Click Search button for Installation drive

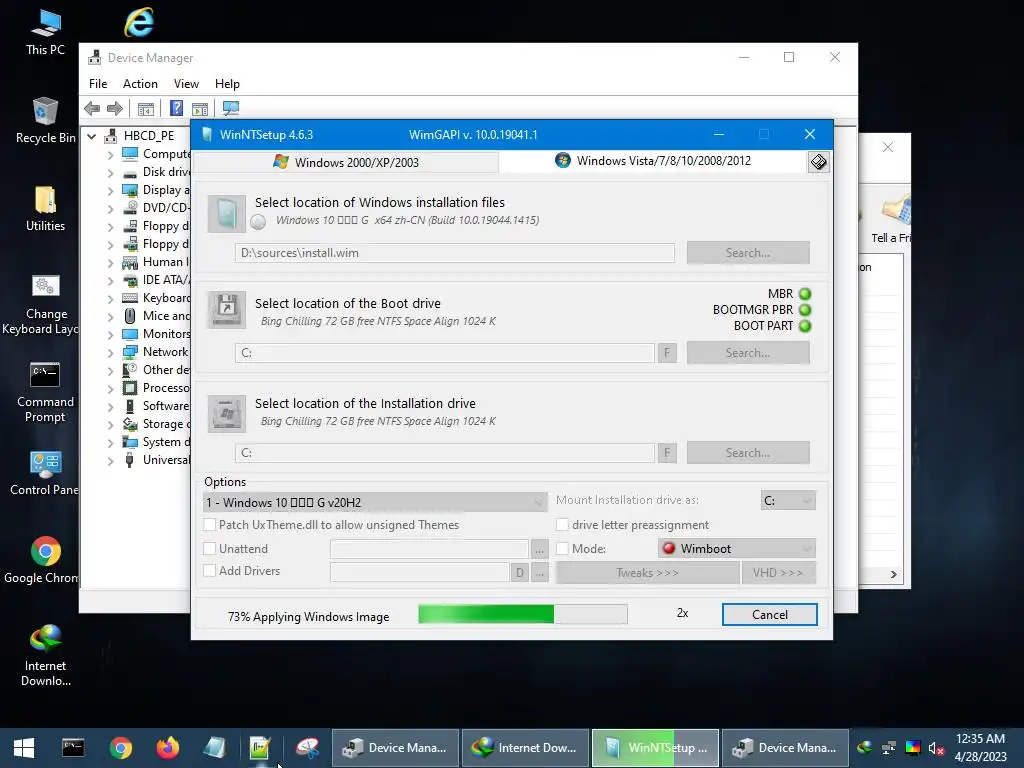coord(748,453)
